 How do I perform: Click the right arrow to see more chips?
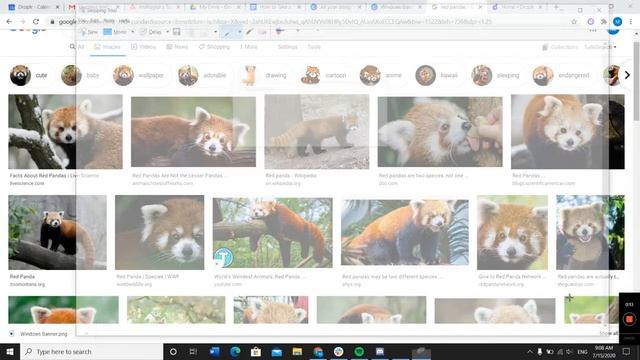[627, 75]
